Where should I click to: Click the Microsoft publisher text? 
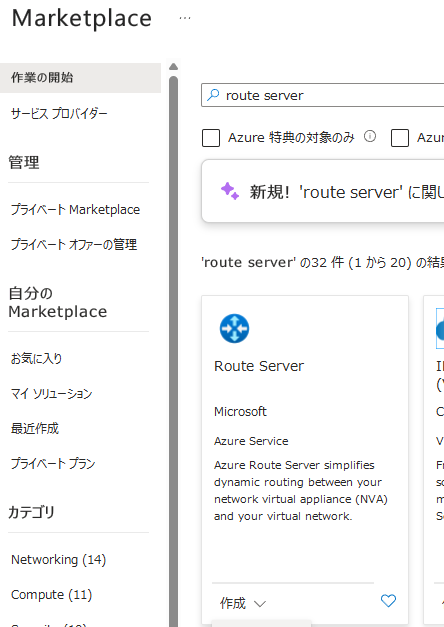pyautogui.click(x=240, y=411)
